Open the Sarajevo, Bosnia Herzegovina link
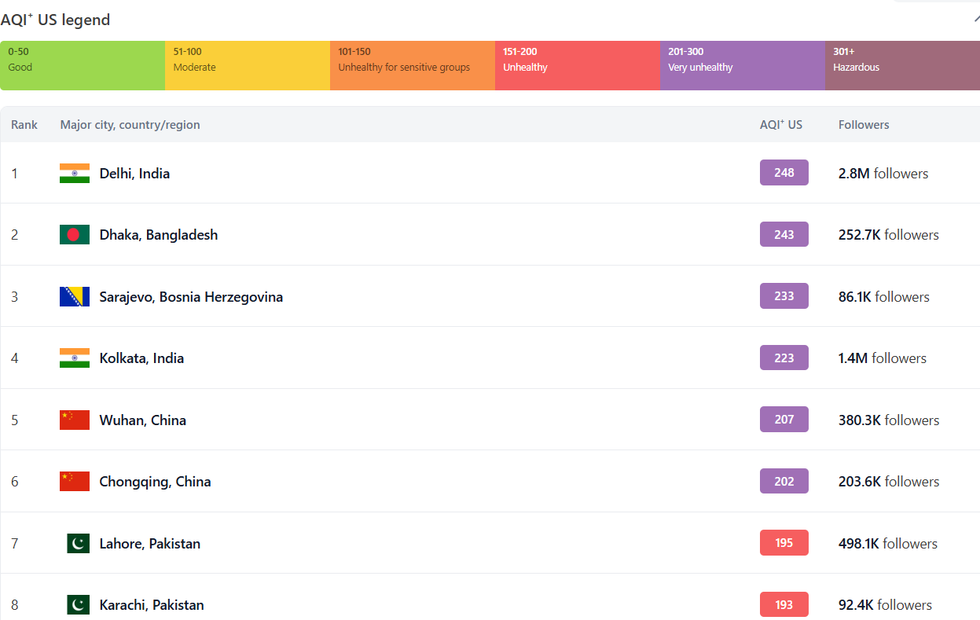 coord(191,297)
